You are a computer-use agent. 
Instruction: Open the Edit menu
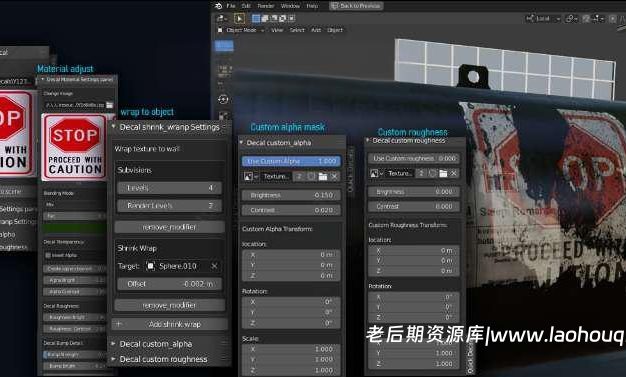point(246,6)
